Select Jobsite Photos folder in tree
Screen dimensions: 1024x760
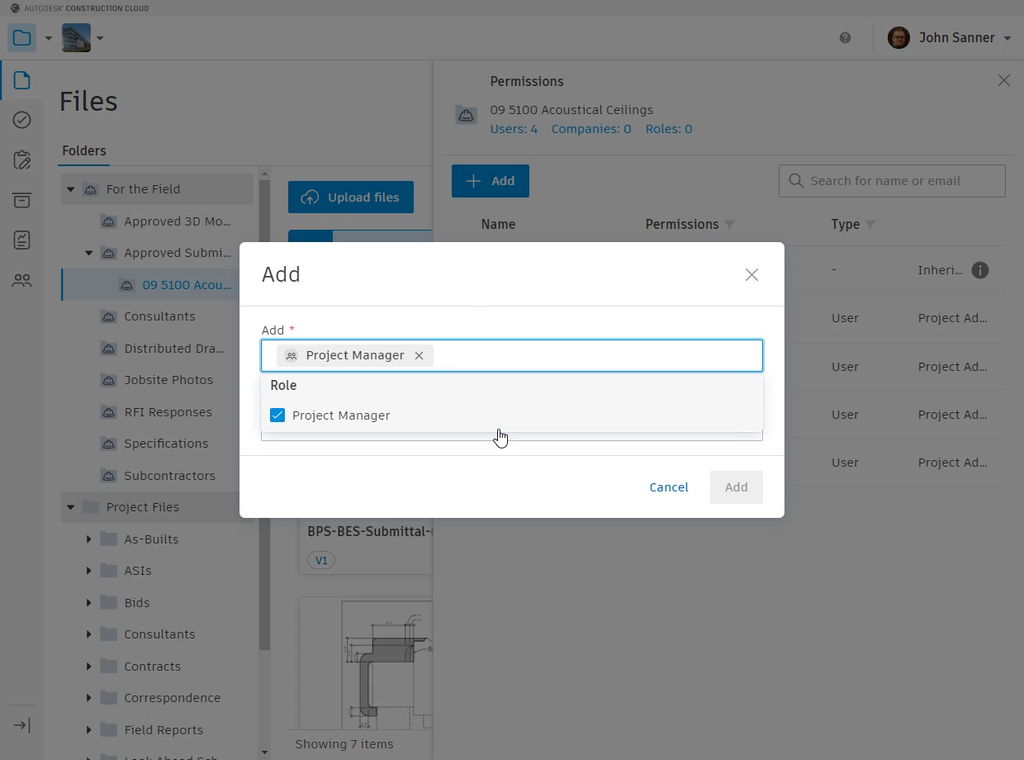point(168,380)
